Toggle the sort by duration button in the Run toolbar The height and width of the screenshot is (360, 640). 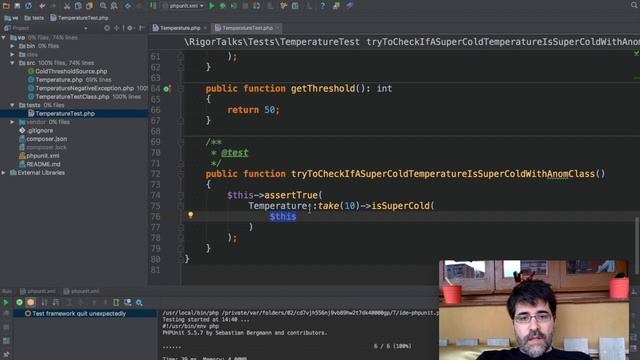[56, 302]
